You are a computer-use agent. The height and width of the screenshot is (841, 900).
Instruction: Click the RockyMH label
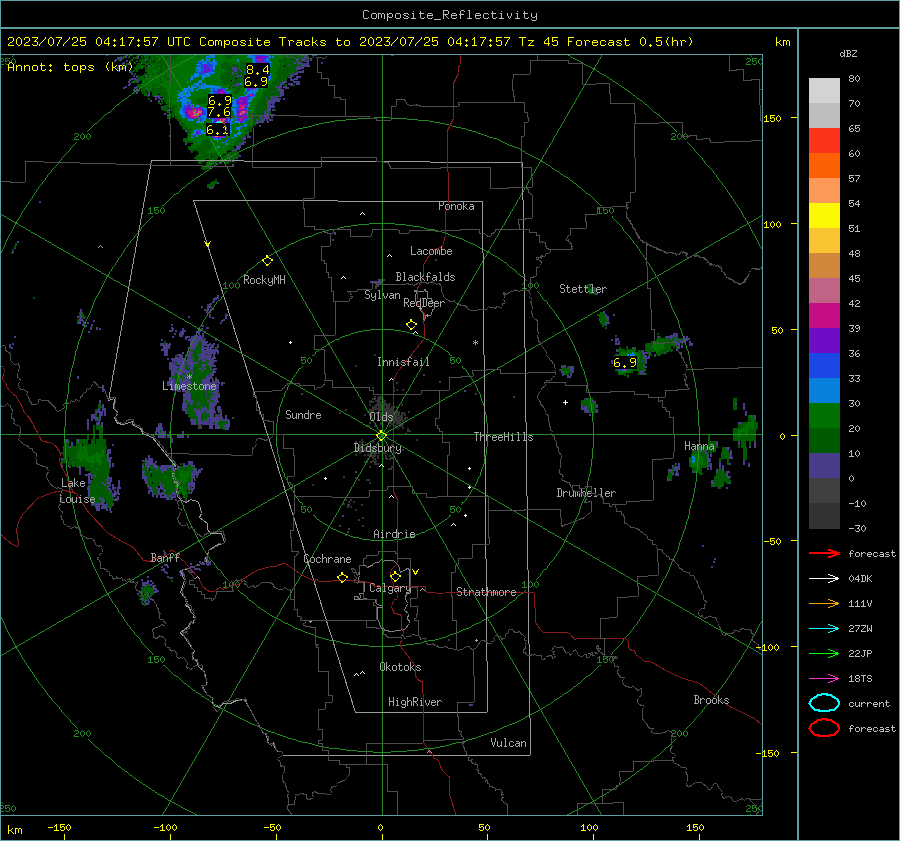[264, 280]
